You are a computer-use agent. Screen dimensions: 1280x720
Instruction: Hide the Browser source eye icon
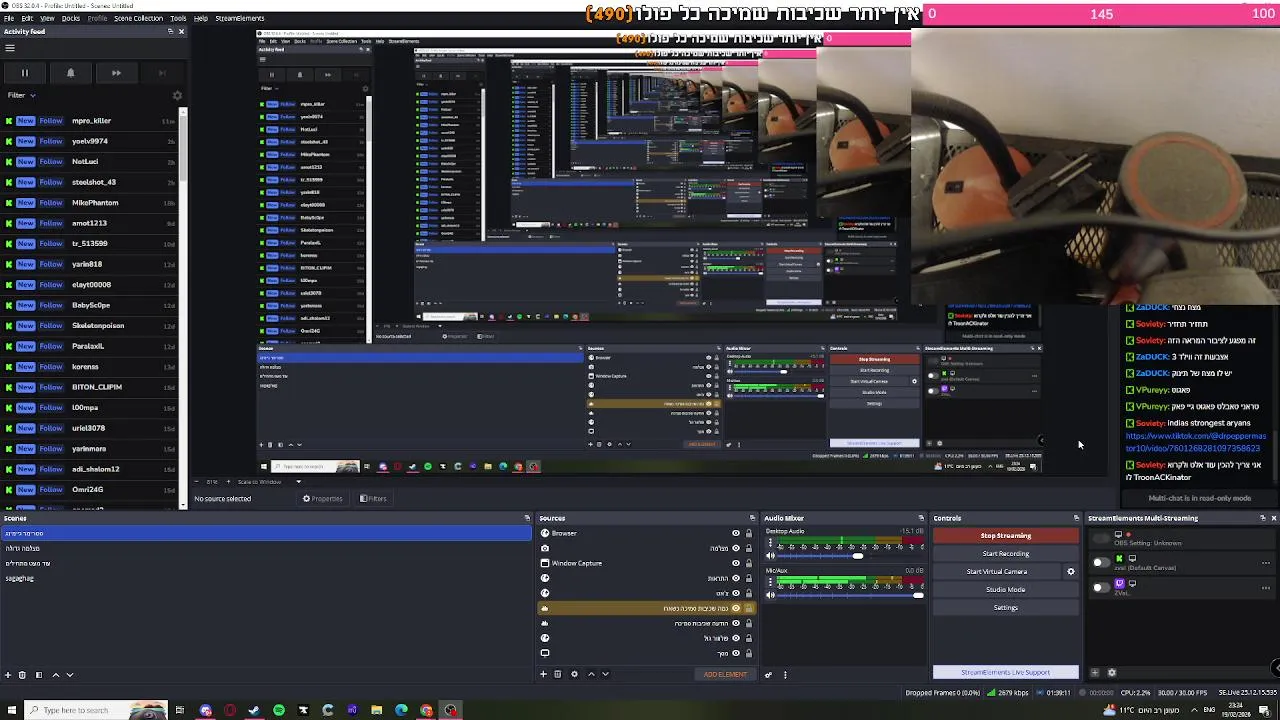click(x=736, y=533)
